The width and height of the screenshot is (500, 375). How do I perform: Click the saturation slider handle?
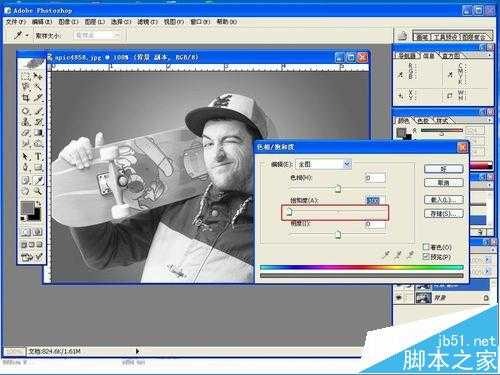pos(290,212)
